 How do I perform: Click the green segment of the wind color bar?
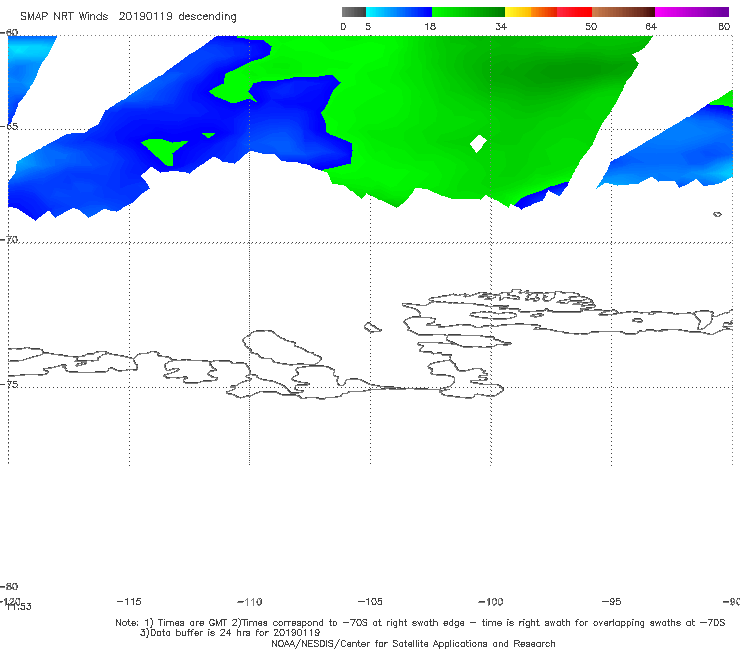coord(468,12)
